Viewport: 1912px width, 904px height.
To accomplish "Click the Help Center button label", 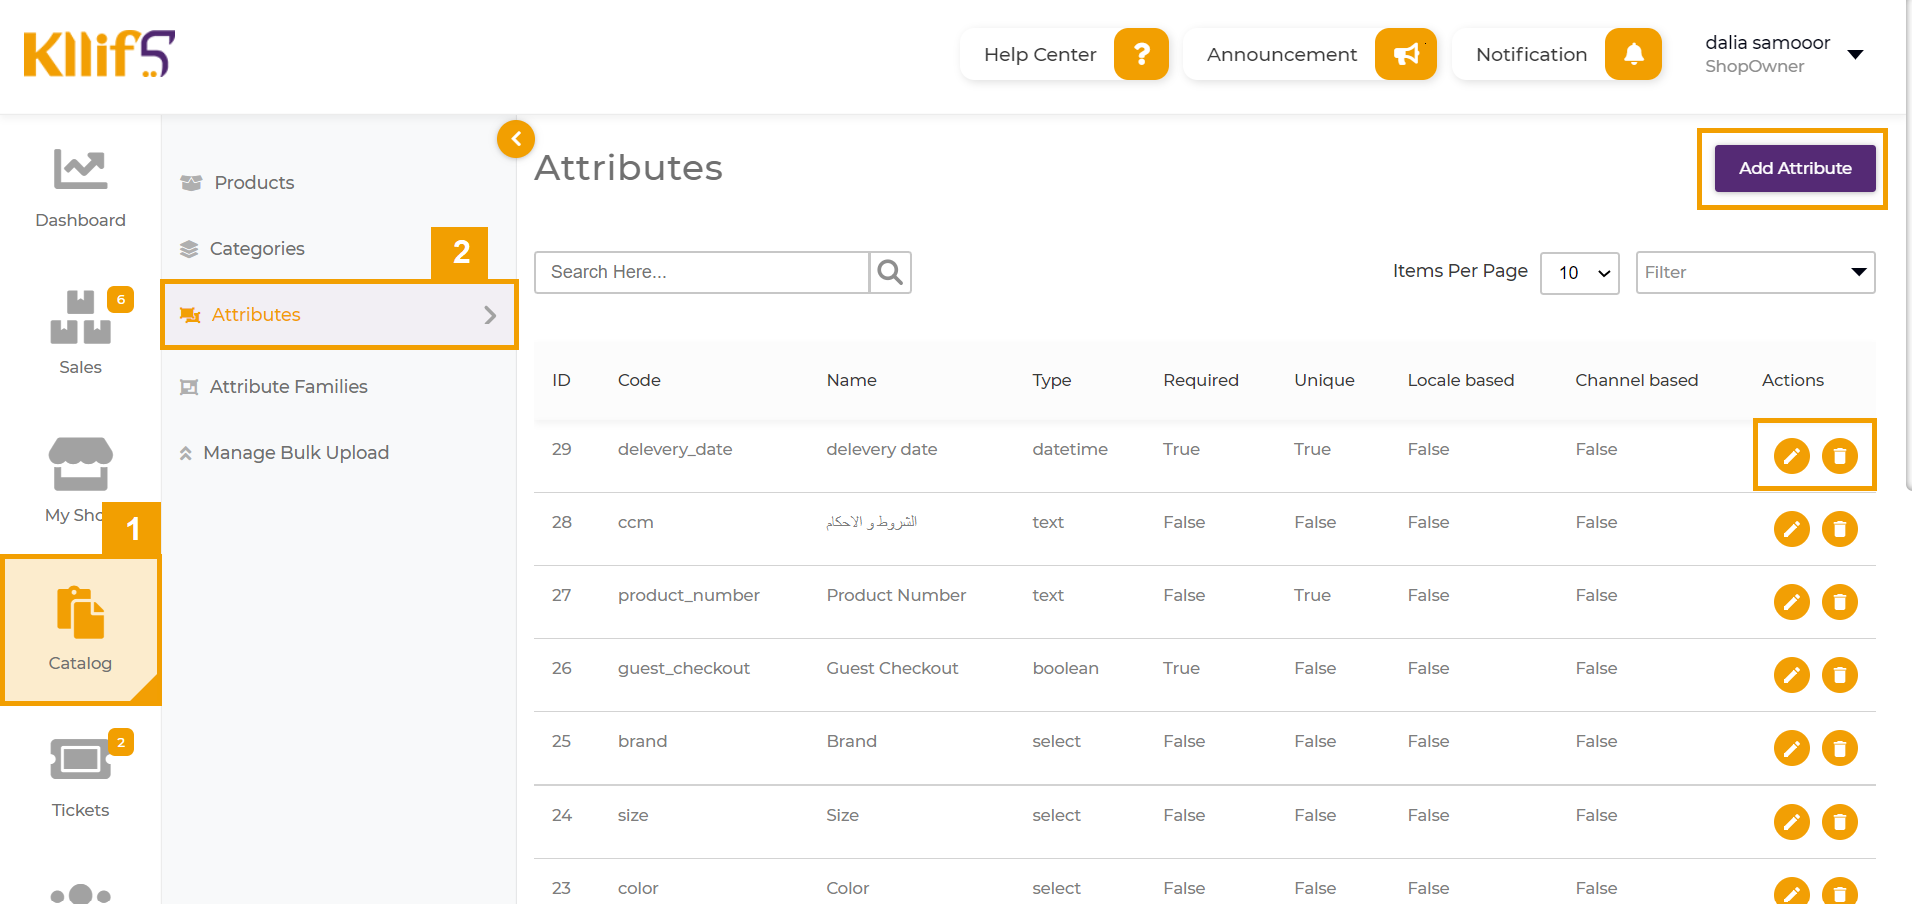I will pos(1040,55).
